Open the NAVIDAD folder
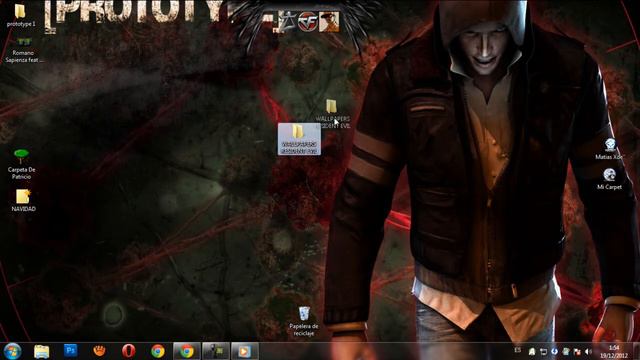Image resolution: width=640 pixels, height=360 pixels. point(23,200)
